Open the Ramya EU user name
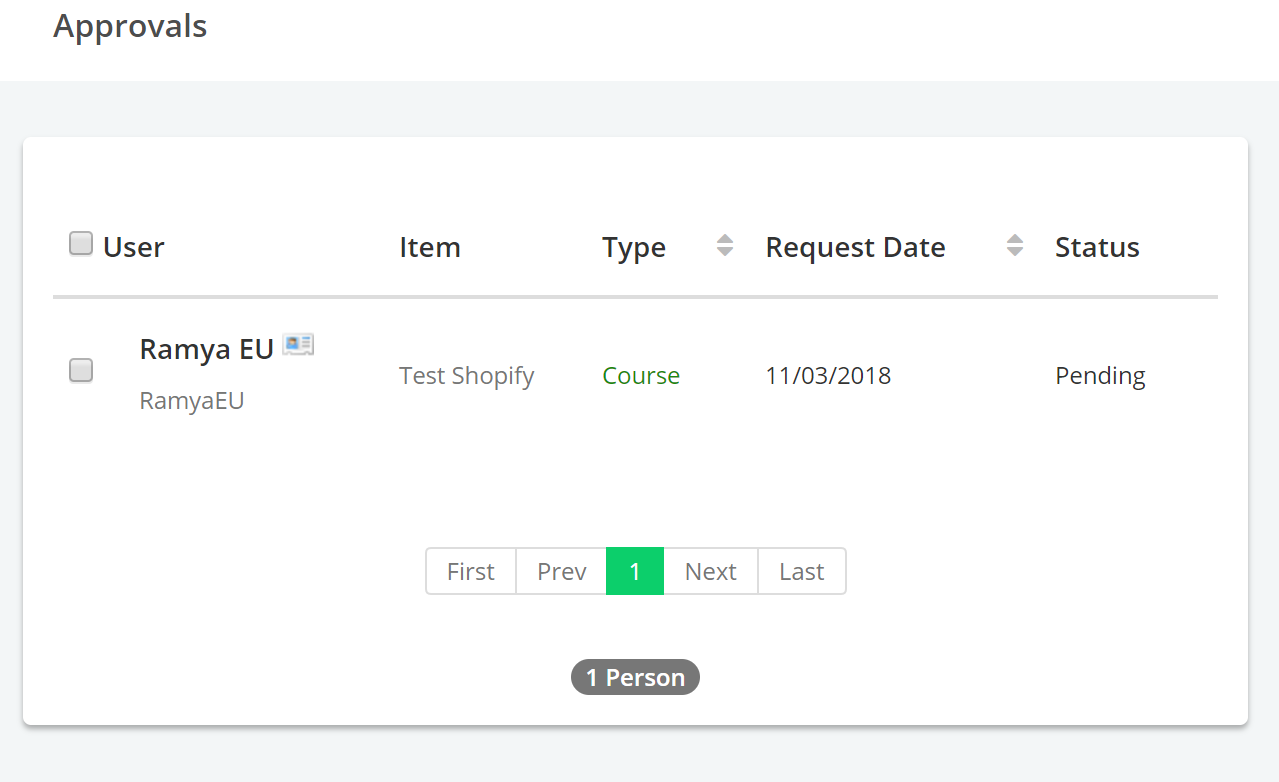Viewport: 1279px width, 782px height. point(207,349)
